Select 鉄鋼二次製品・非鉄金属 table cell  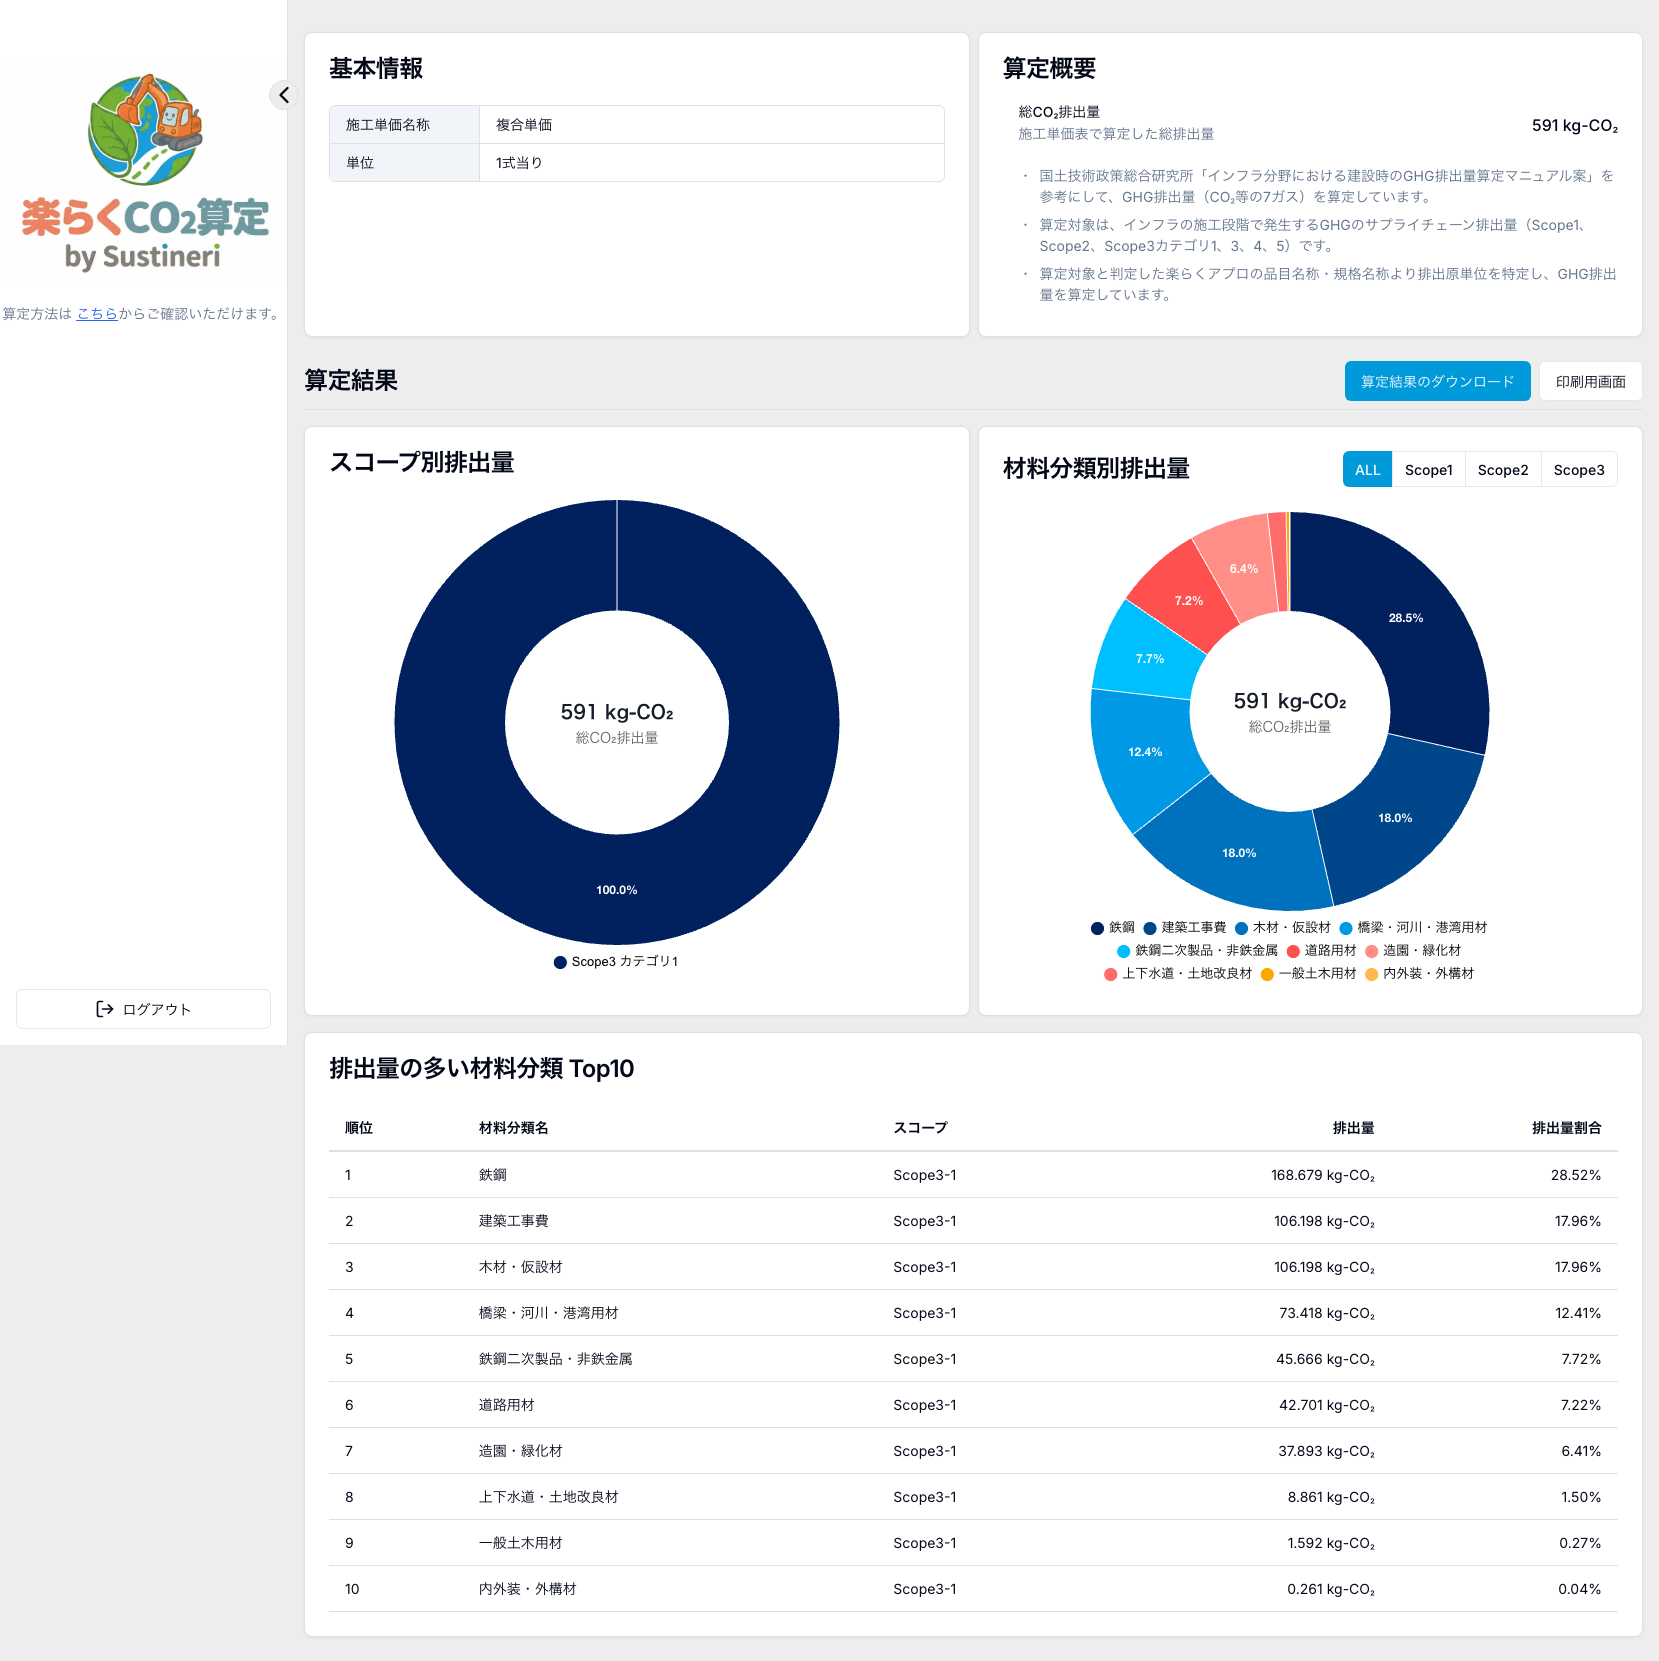[555, 1359]
